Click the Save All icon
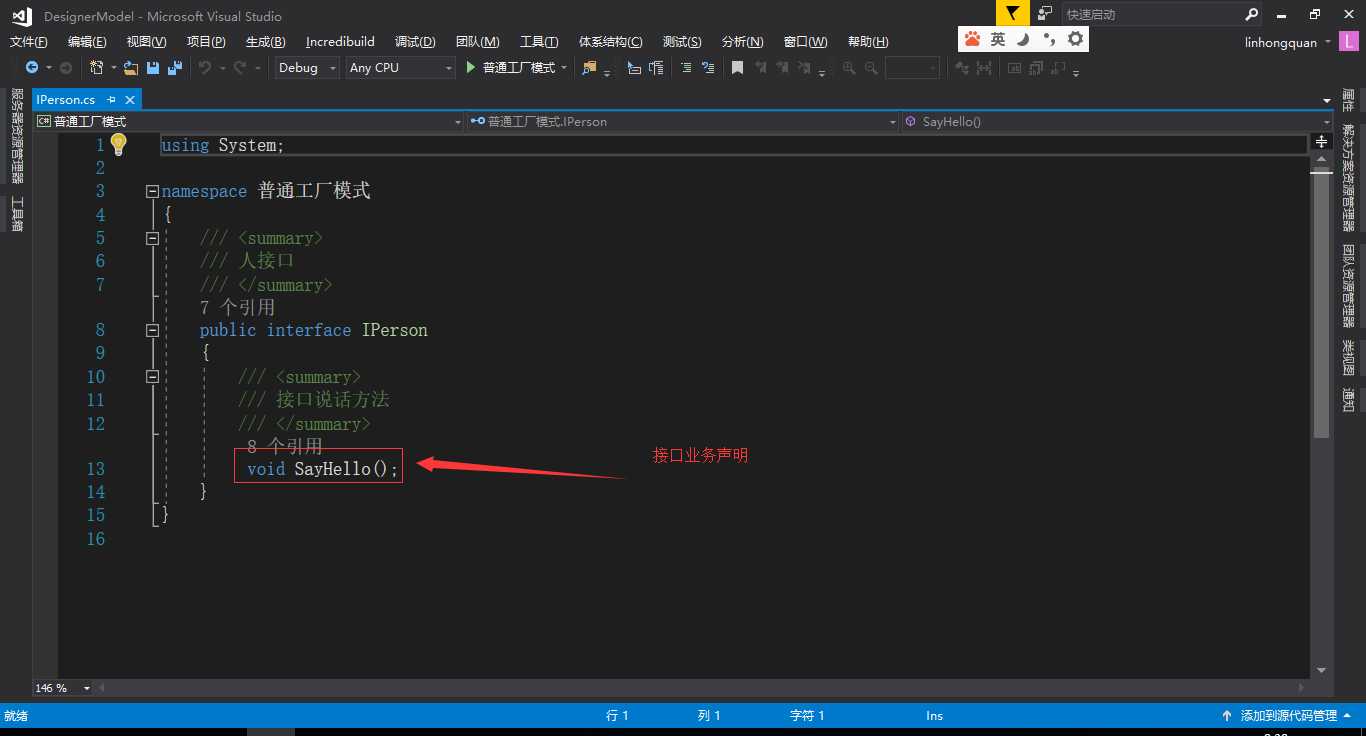Image resolution: width=1366 pixels, height=736 pixels. (175, 67)
